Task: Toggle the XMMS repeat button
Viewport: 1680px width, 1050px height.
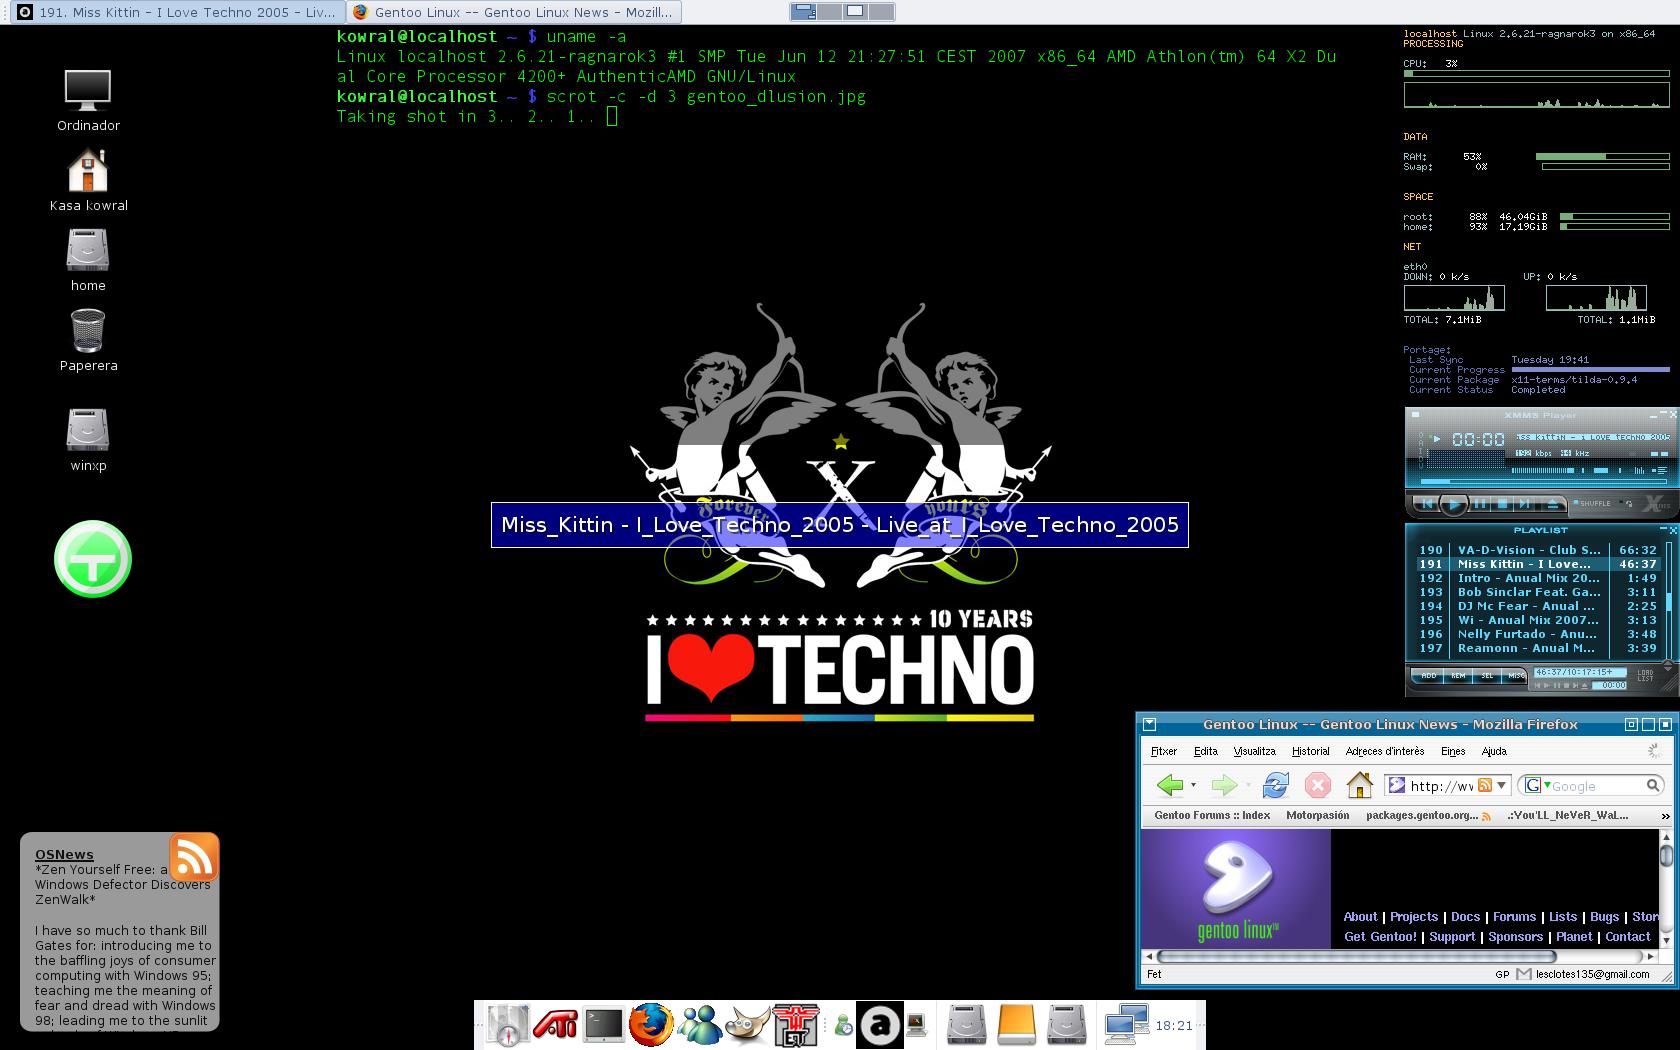Action: coord(1627,503)
